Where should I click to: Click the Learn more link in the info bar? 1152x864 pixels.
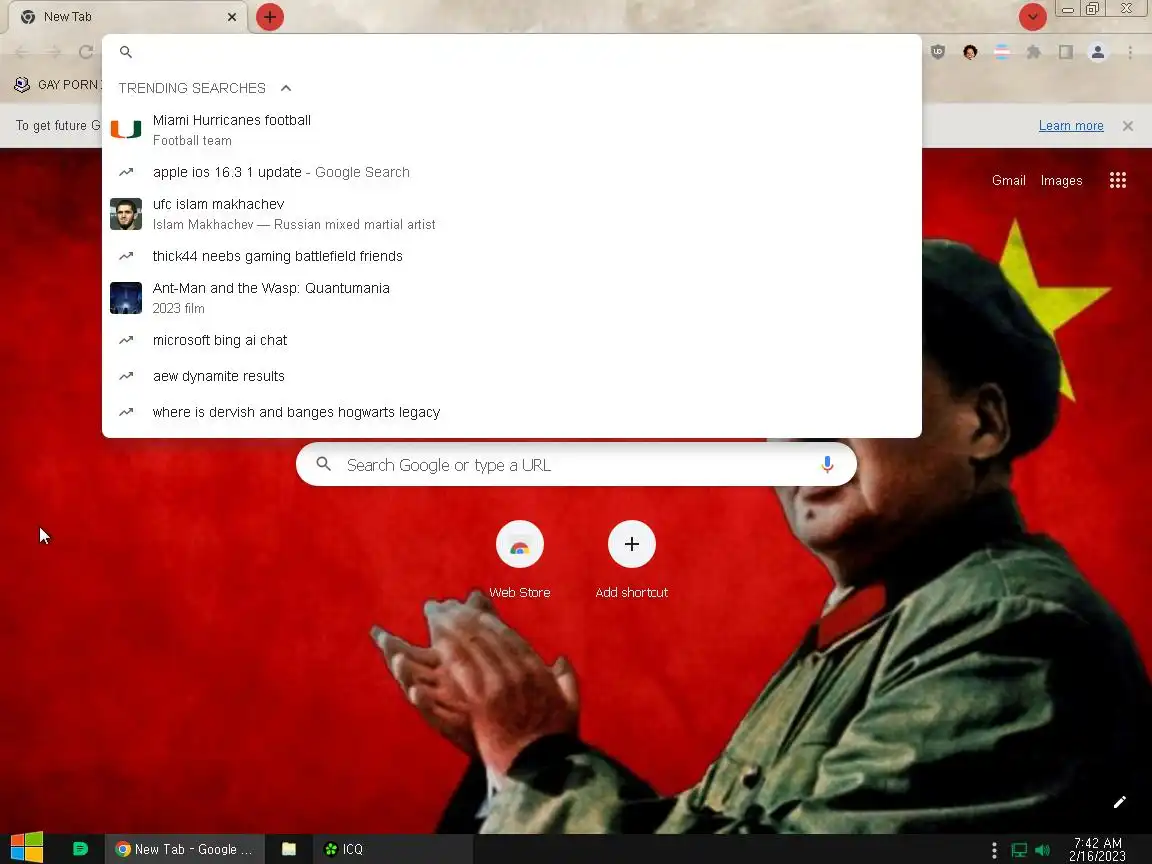(1070, 126)
